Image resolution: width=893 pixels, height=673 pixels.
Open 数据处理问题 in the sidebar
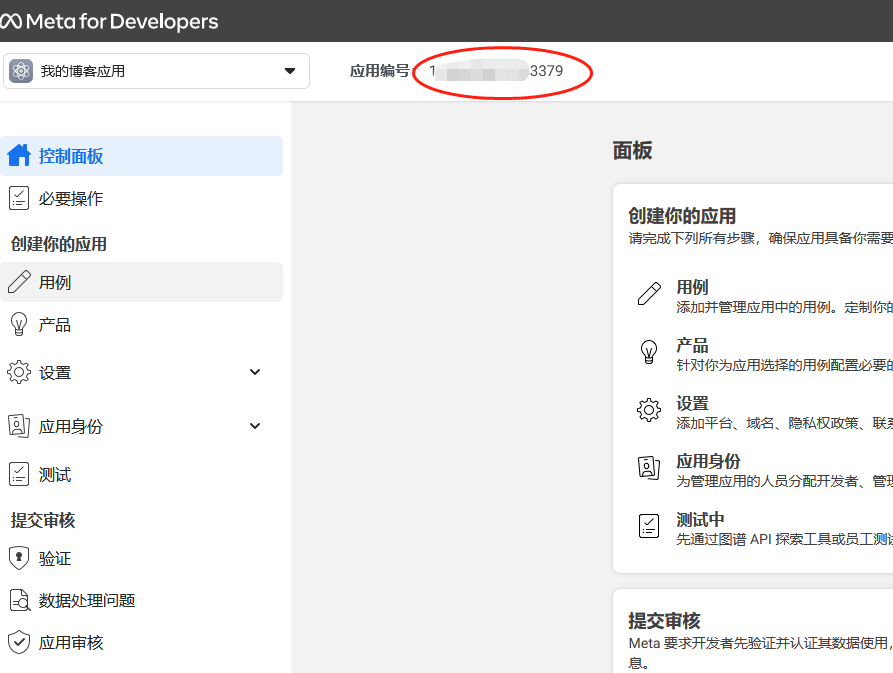(x=141, y=601)
